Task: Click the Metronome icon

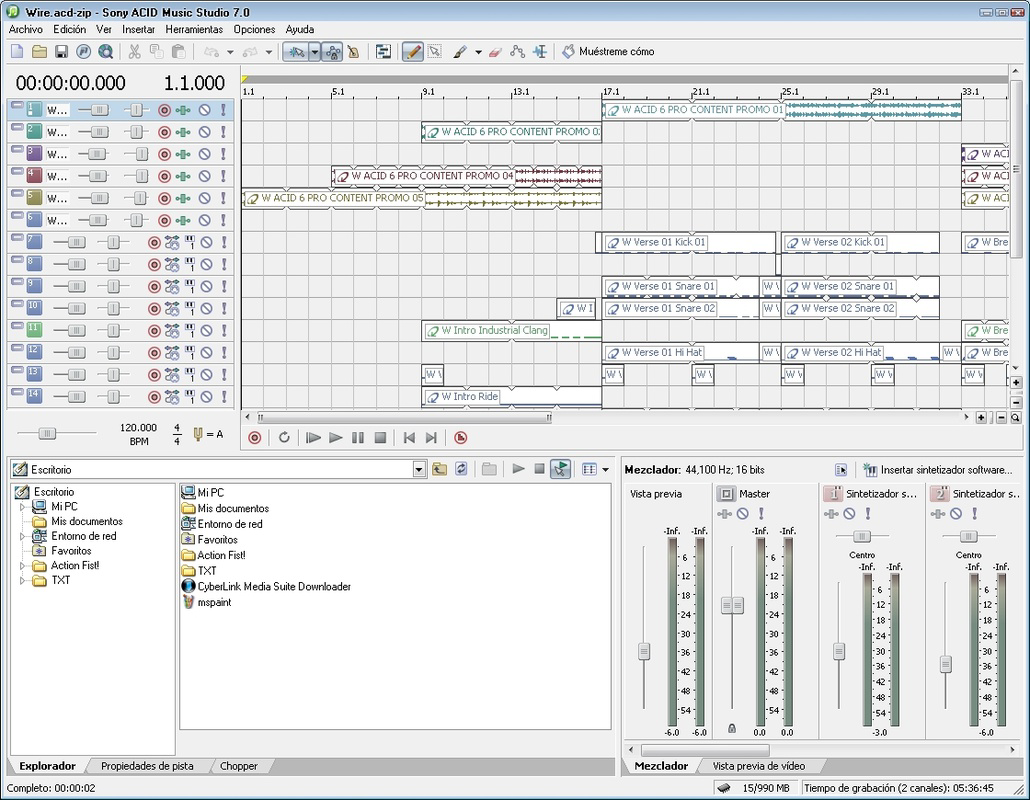Action: click(353, 51)
